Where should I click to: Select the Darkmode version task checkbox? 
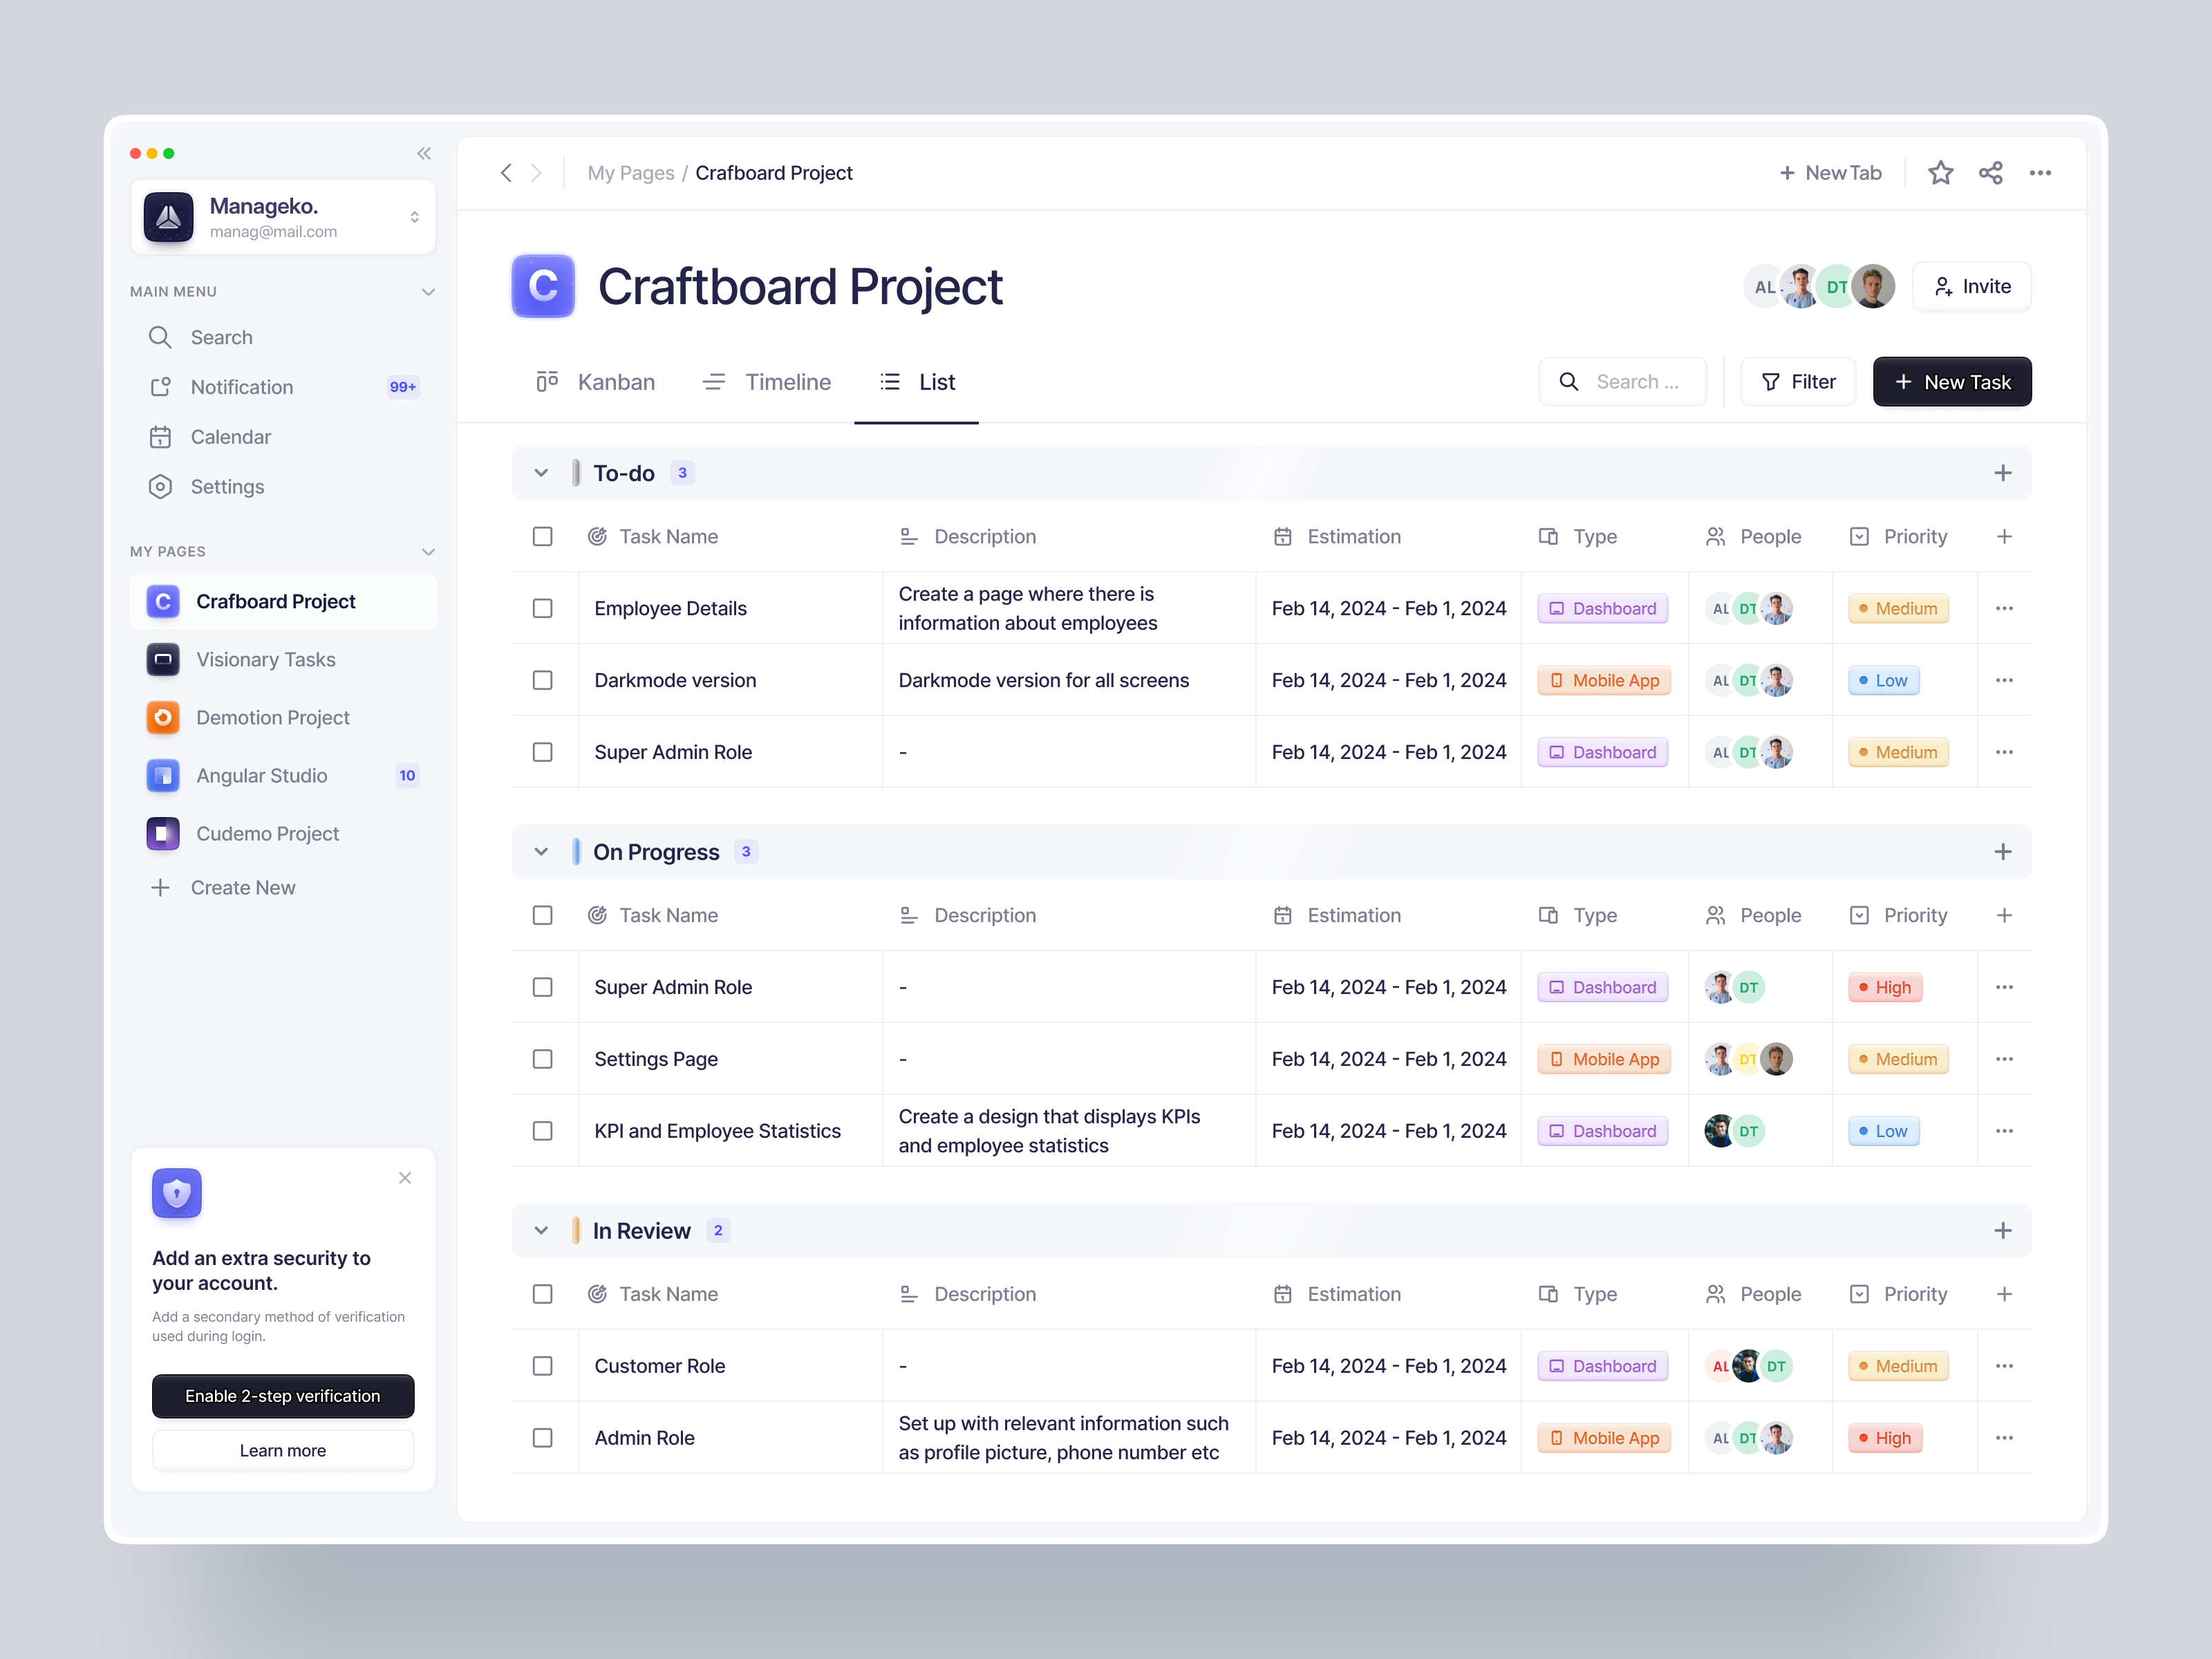pos(543,680)
